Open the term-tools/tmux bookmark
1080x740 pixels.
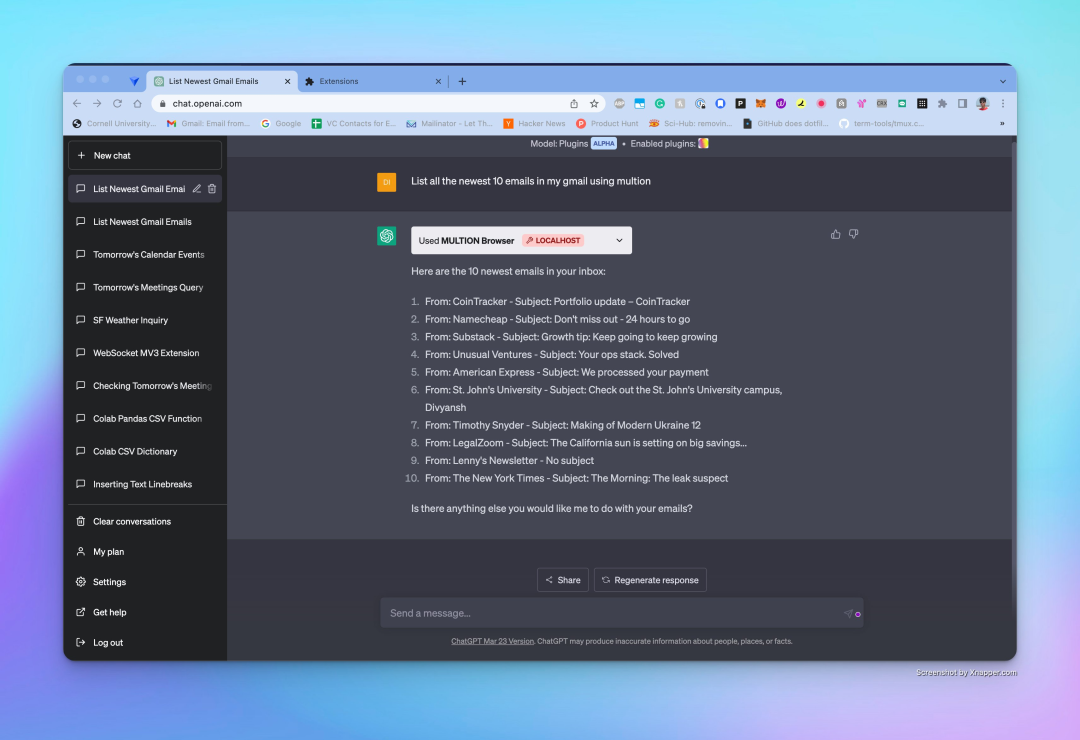coord(882,123)
